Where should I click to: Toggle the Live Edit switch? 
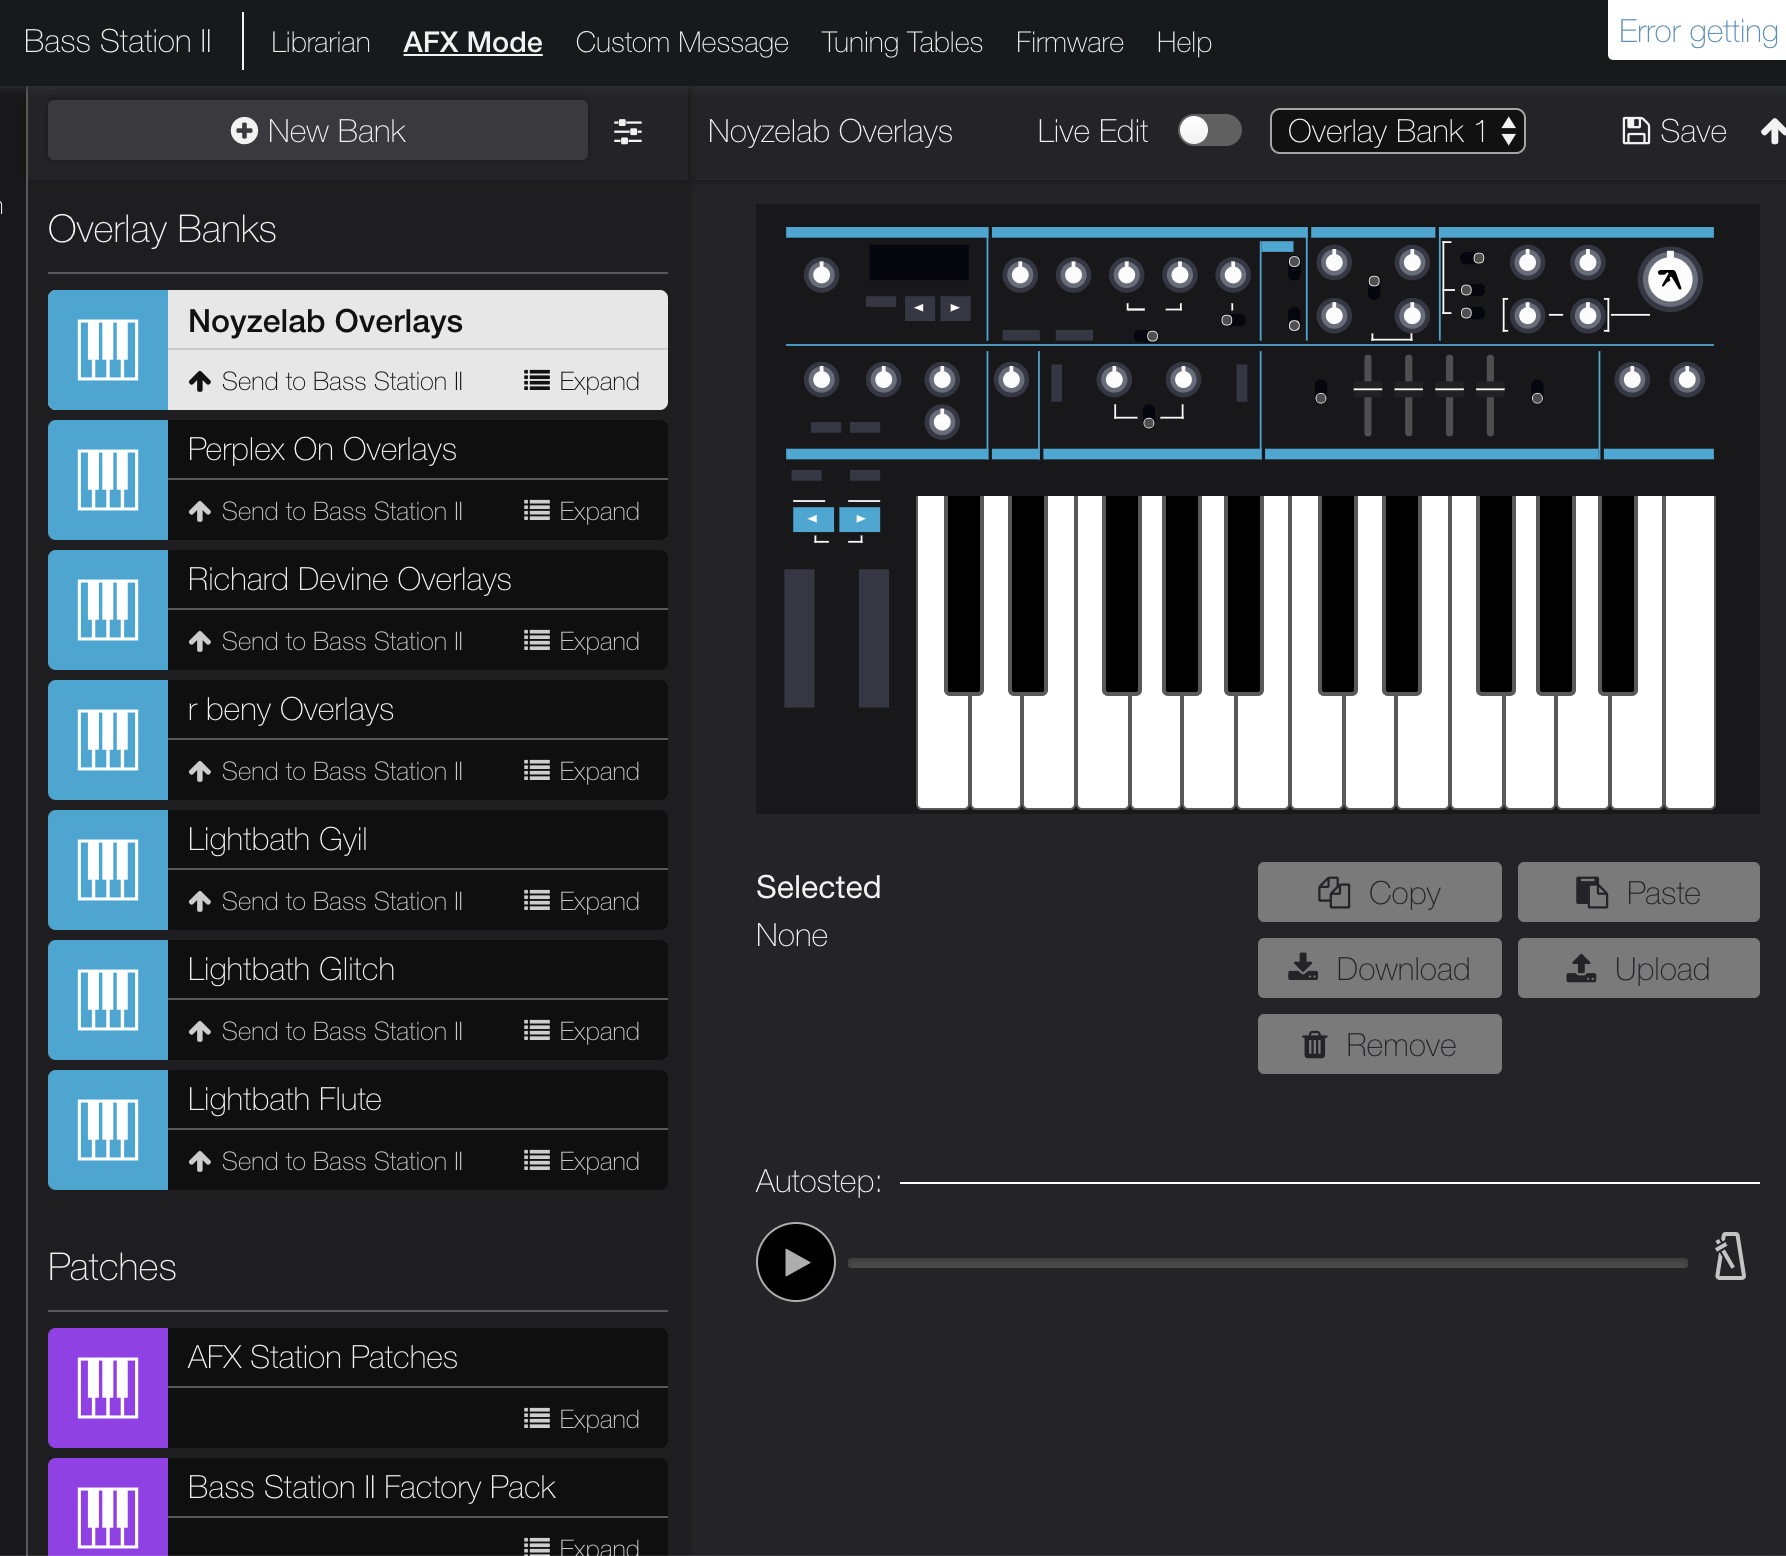[x=1210, y=131]
